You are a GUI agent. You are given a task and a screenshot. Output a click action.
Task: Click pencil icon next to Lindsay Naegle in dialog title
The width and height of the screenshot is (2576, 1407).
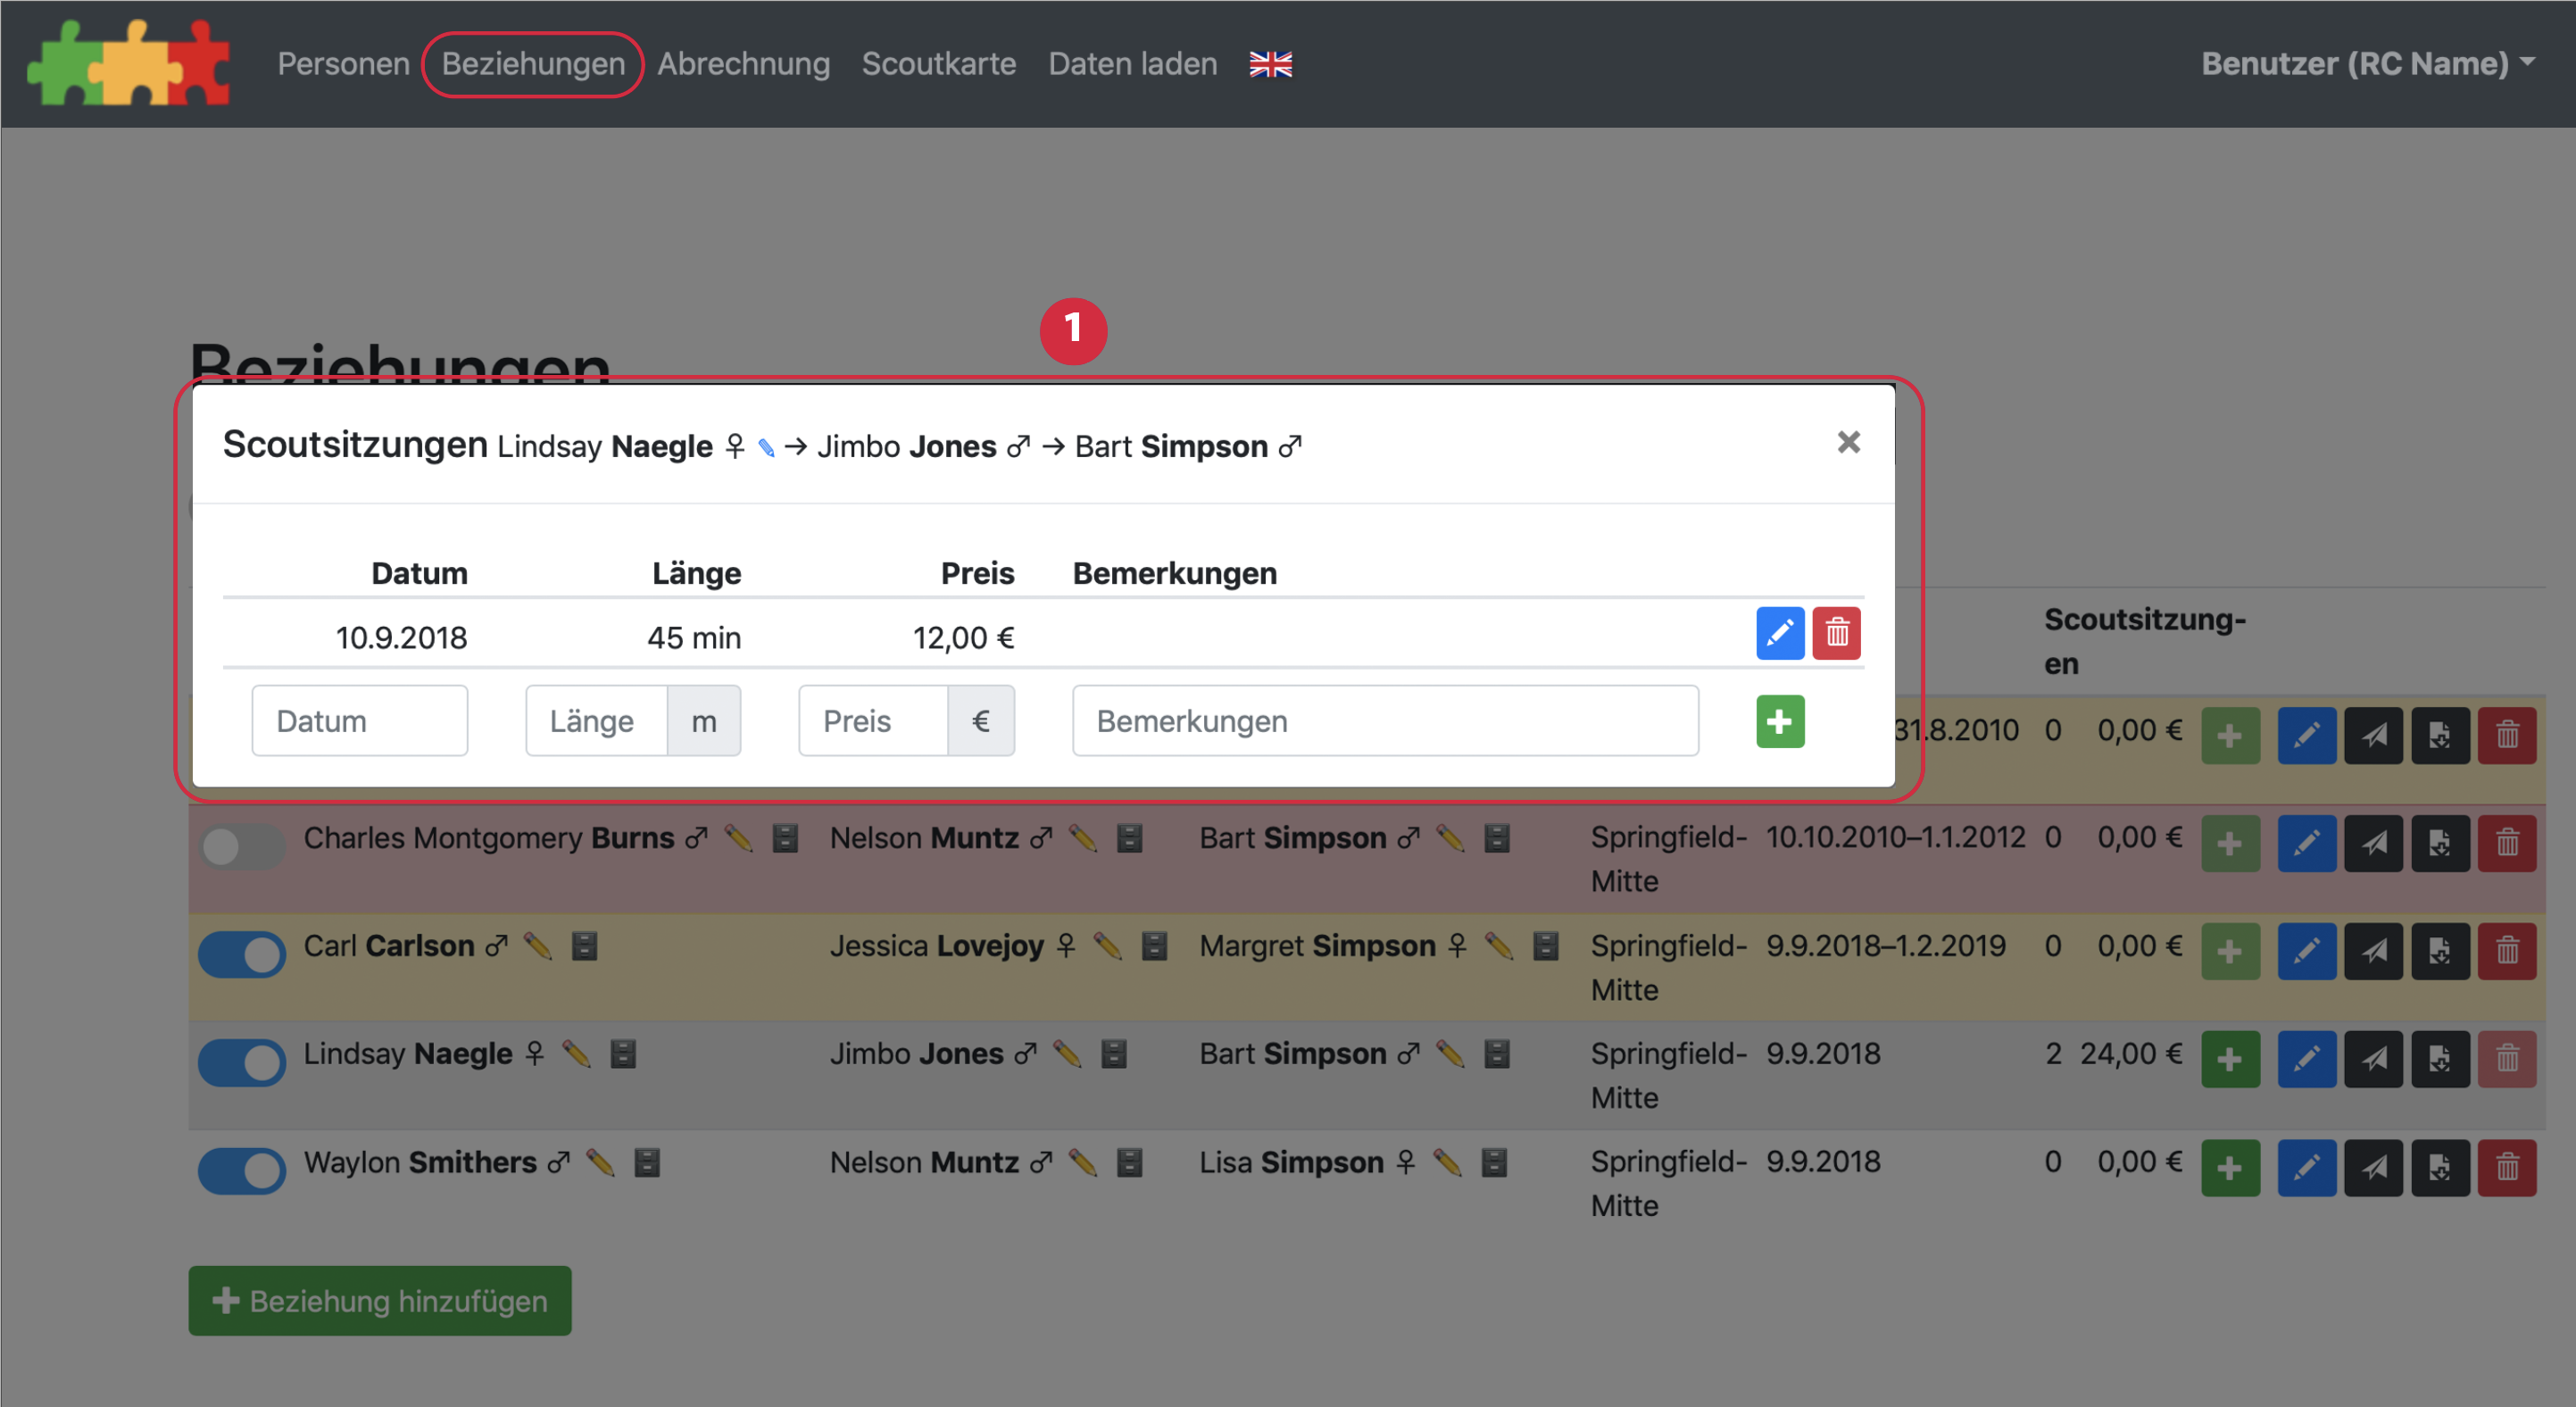766,447
